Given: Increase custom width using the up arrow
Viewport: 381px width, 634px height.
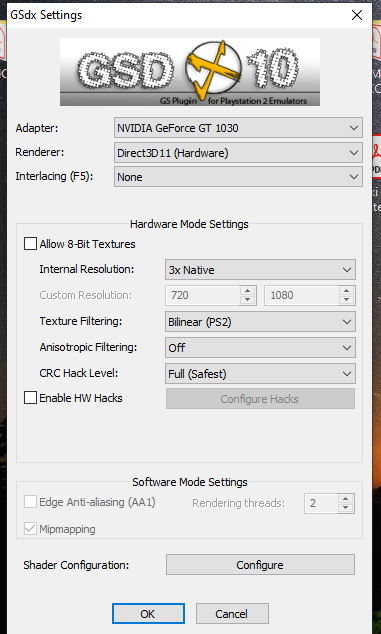Looking at the screenshot, I should click(248, 290).
